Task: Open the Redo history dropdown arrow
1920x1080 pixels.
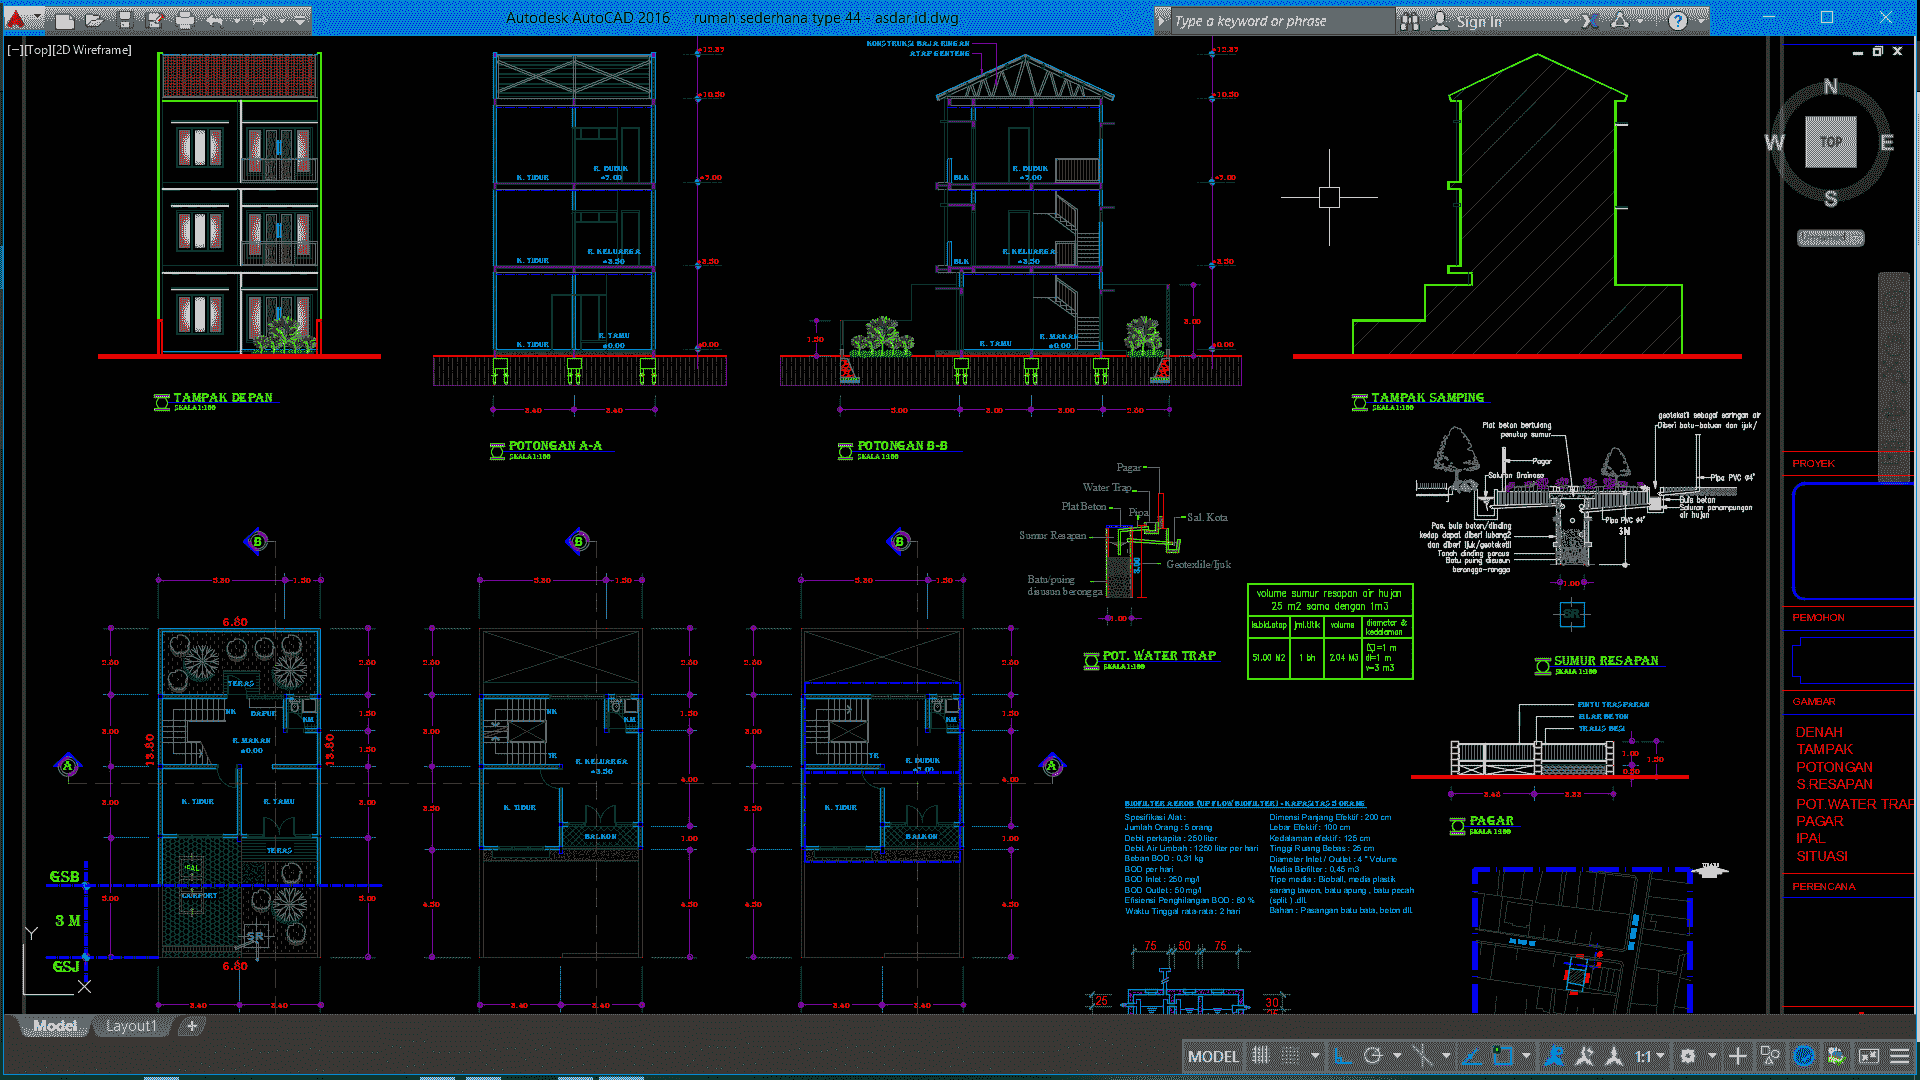Action: [282, 20]
